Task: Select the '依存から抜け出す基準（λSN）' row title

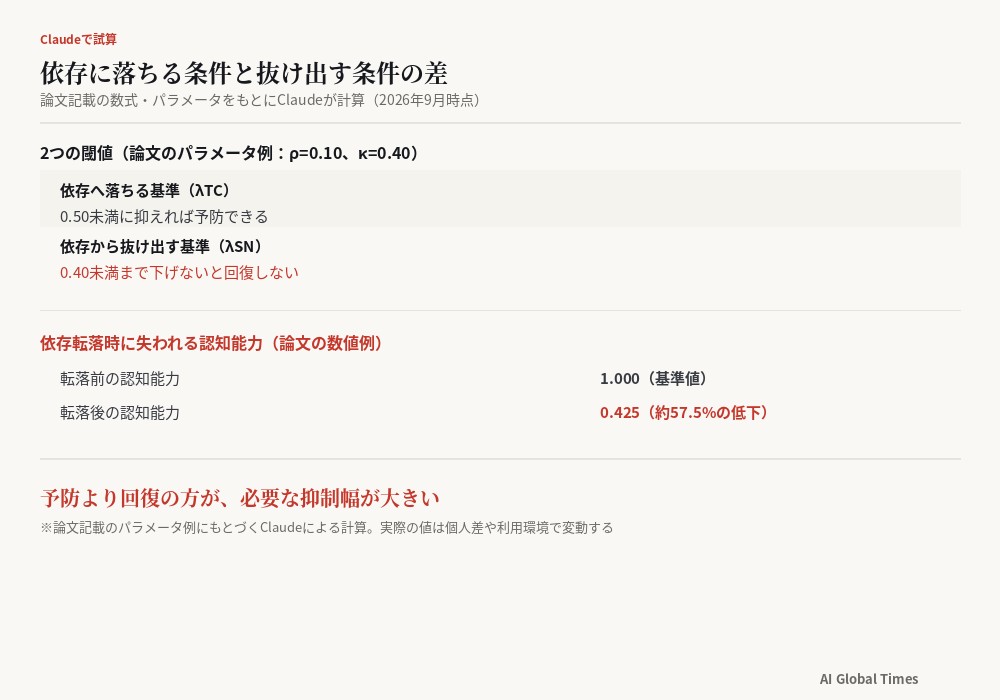Action: pos(163,246)
